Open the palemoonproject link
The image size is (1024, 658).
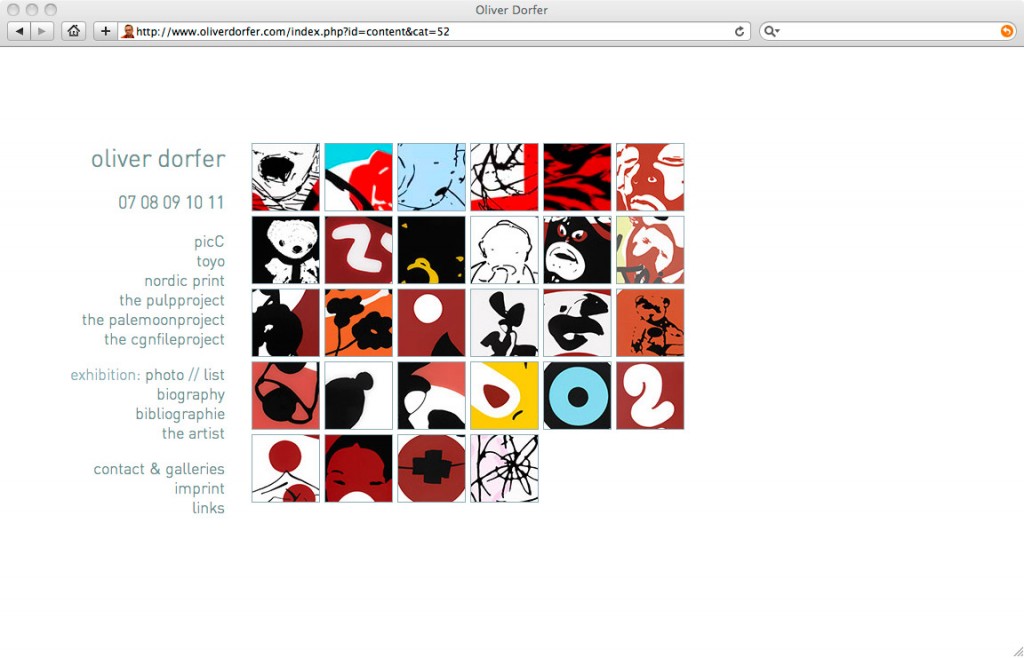(153, 320)
